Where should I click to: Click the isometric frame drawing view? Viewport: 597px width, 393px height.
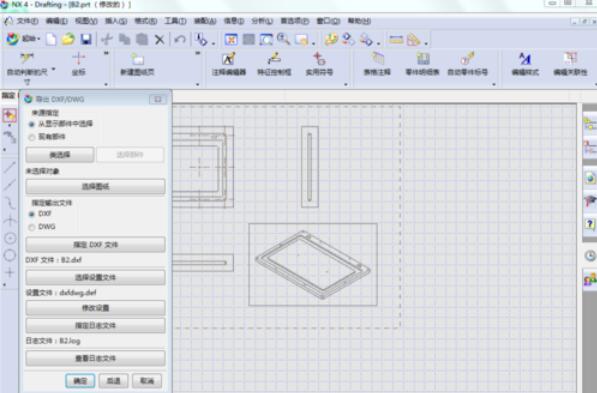point(313,264)
